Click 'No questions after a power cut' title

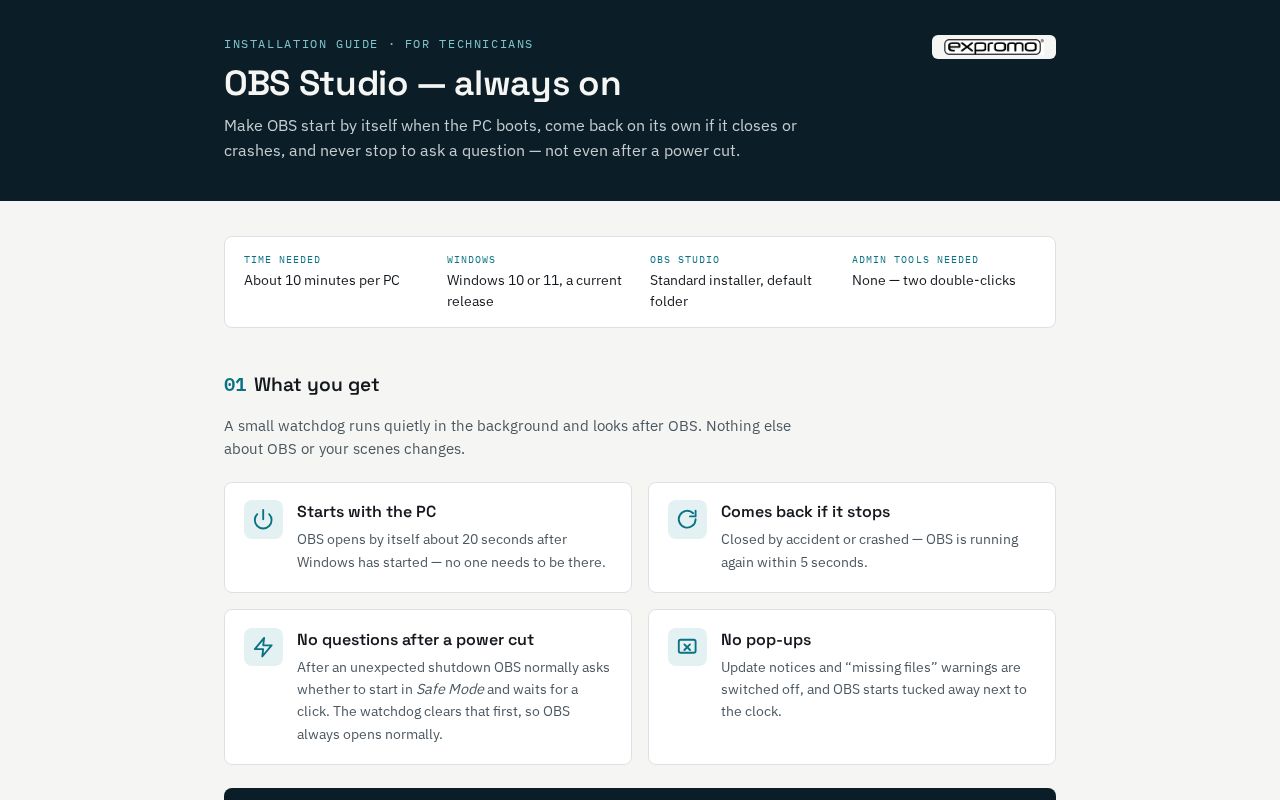tap(415, 639)
